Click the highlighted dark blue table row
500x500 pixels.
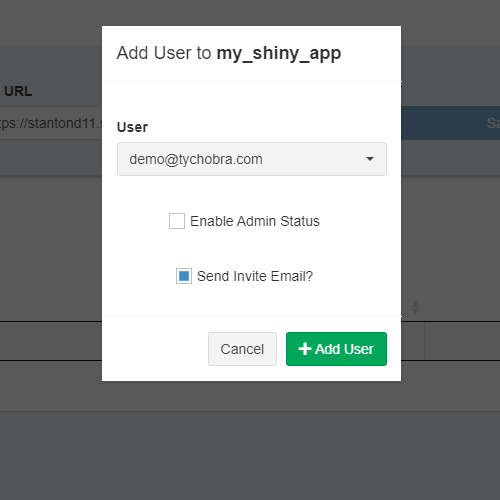[450, 123]
